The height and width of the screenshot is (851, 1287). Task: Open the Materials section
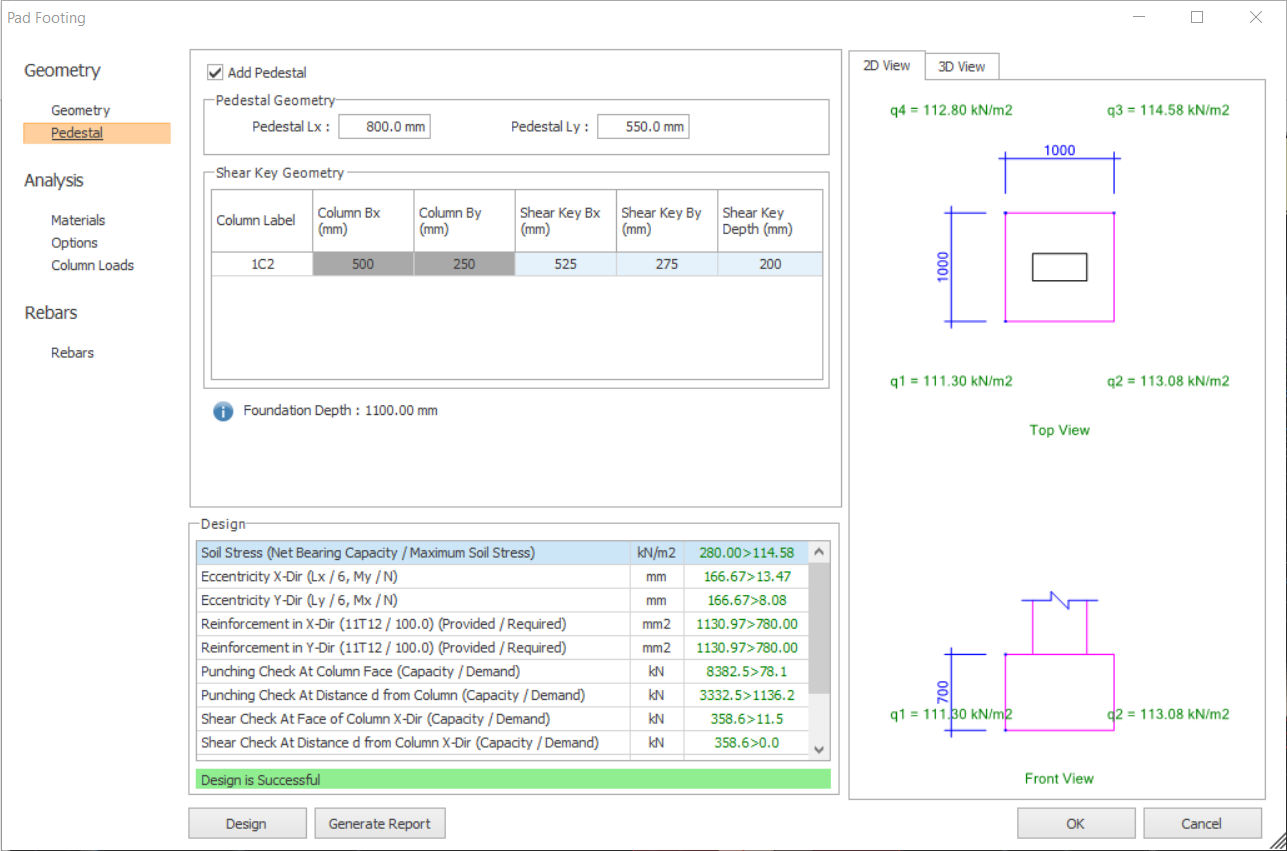click(78, 221)
